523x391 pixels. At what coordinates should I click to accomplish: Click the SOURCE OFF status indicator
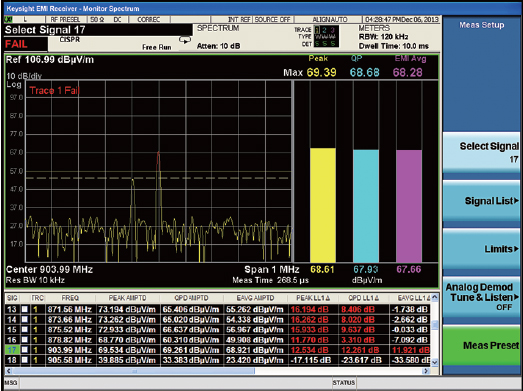(273, 20)
